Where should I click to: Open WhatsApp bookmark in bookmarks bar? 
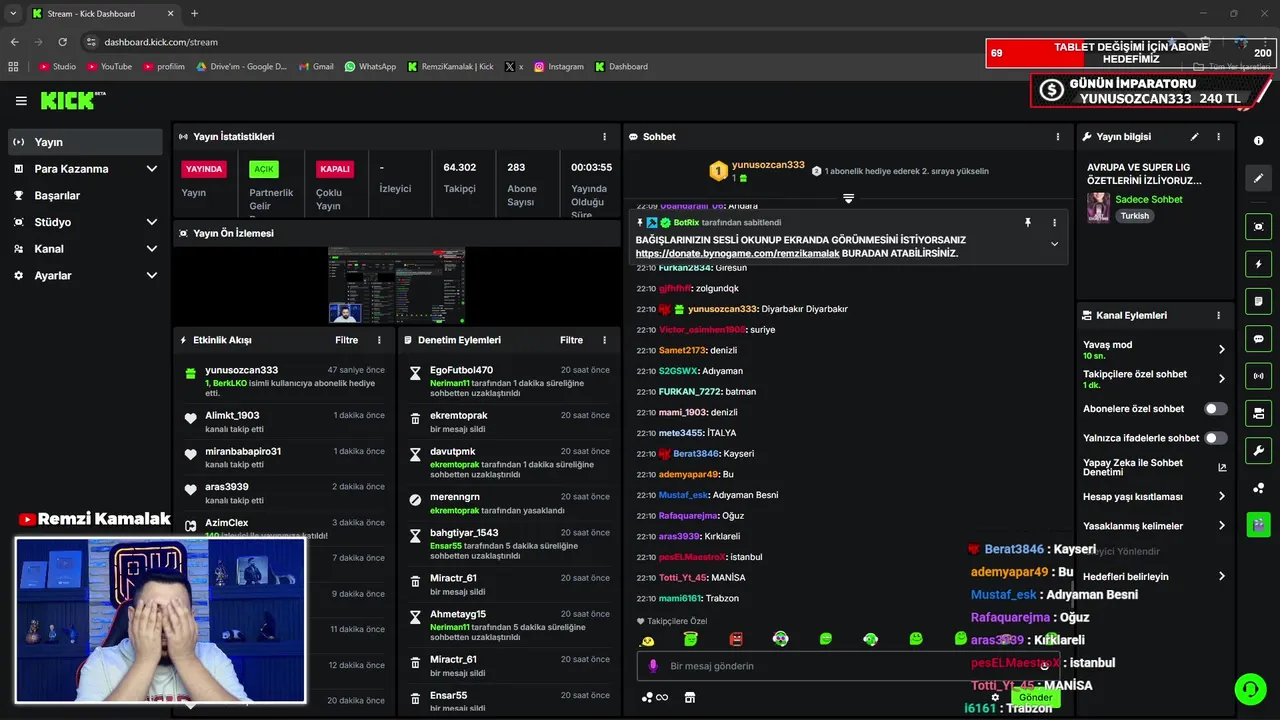(x=370, y=67)
